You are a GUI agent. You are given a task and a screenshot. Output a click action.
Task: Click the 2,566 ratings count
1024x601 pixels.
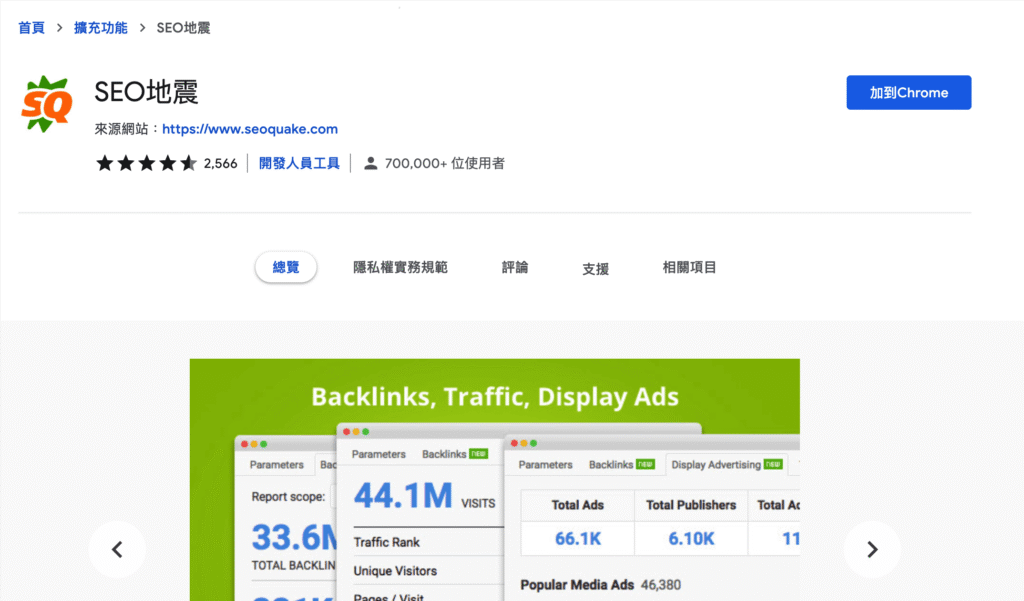coord(221,163)
